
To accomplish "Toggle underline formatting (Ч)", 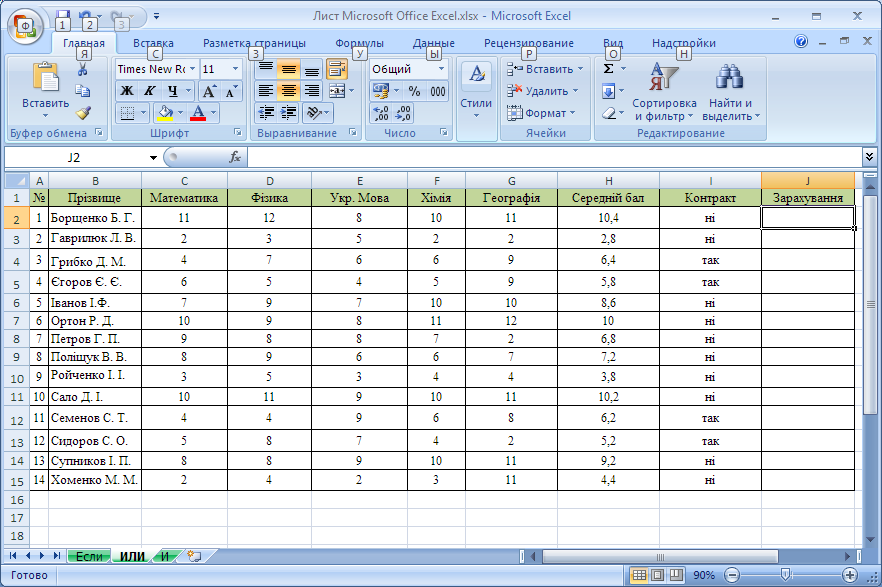I will coord(172,91).
